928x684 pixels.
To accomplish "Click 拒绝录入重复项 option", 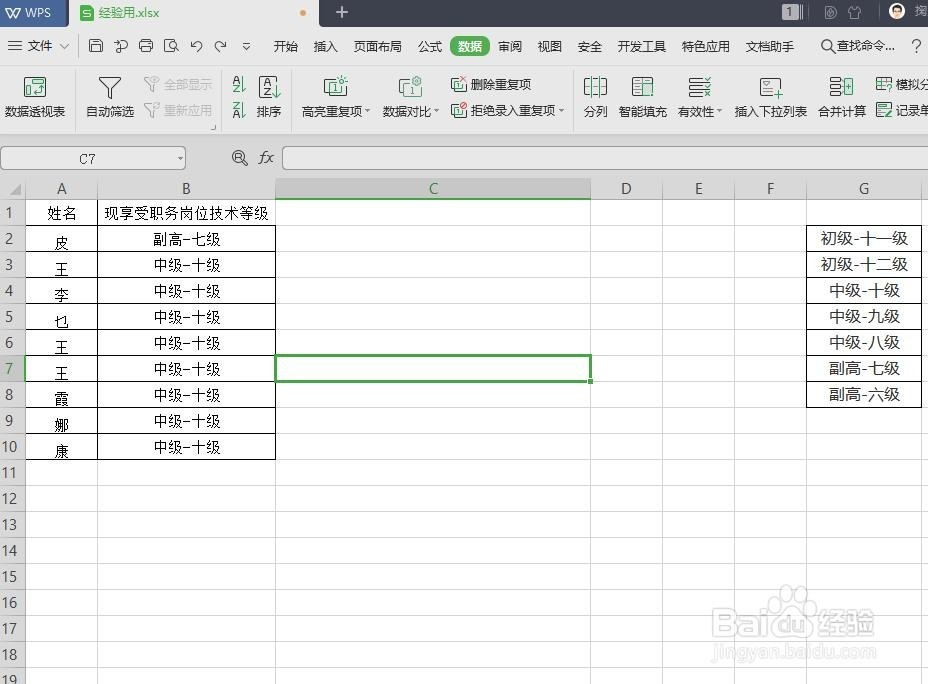I will (x=503, y=110).
